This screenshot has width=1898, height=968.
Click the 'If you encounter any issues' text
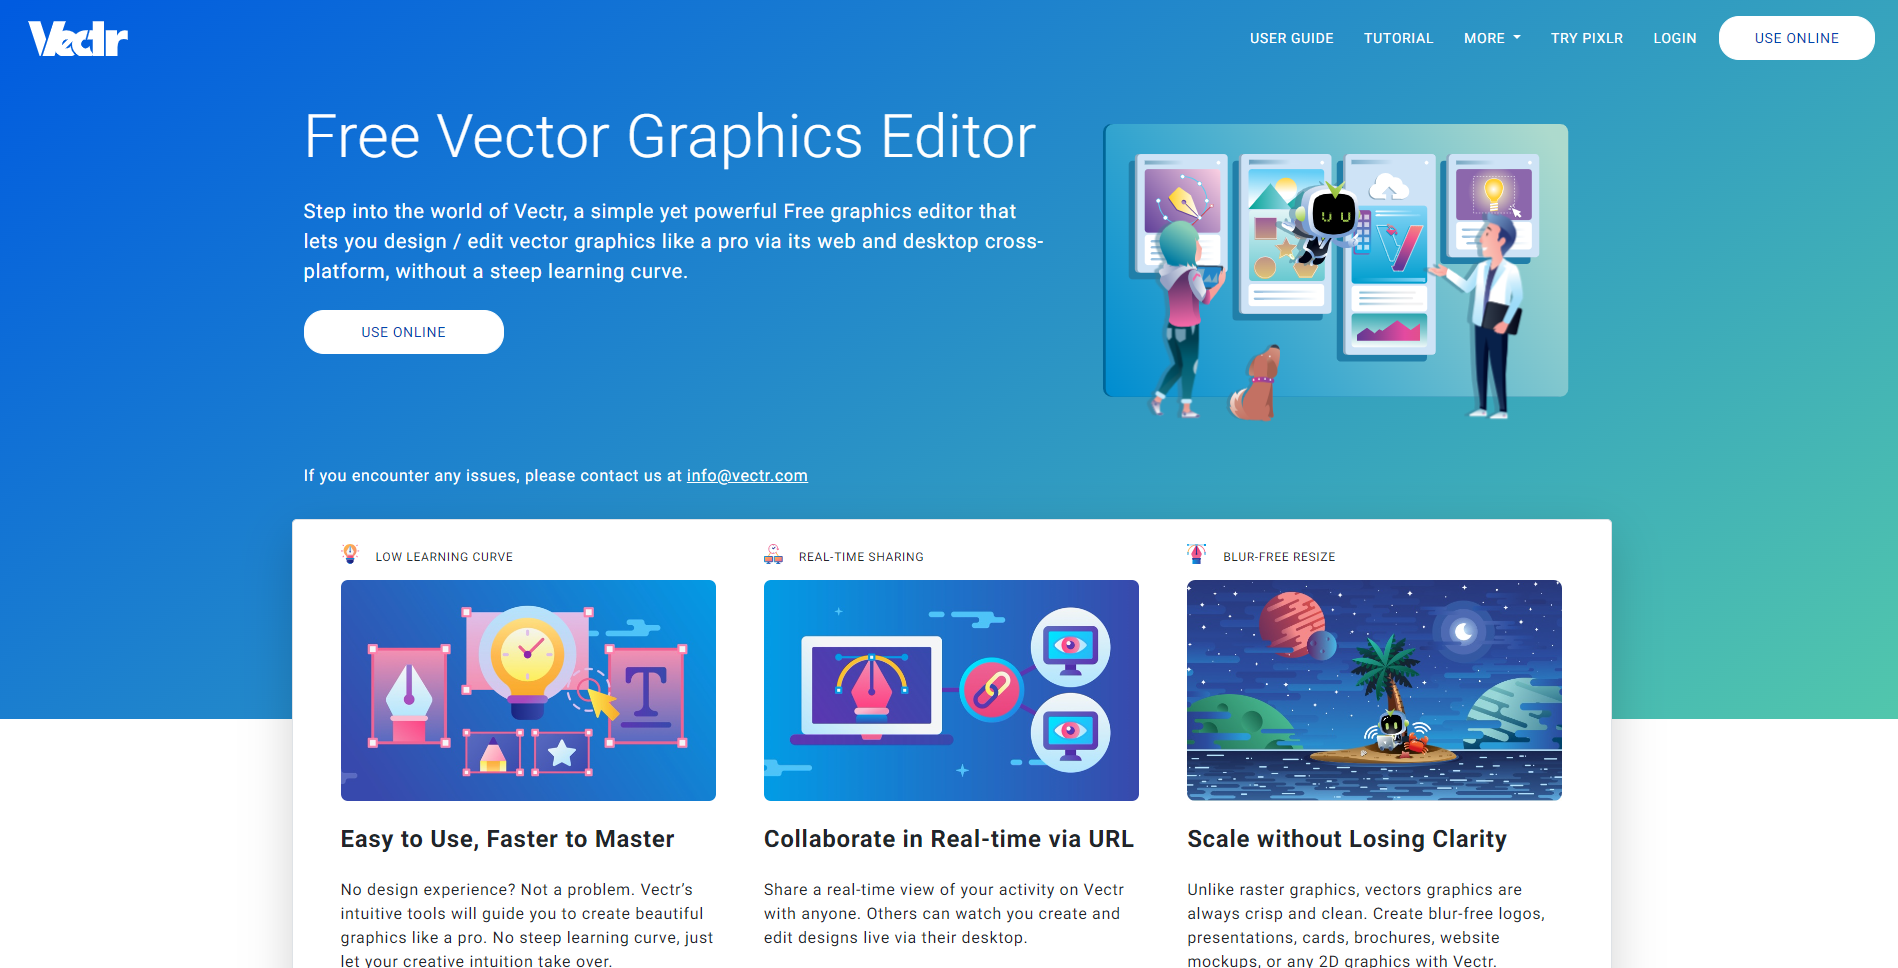(493, 476)
